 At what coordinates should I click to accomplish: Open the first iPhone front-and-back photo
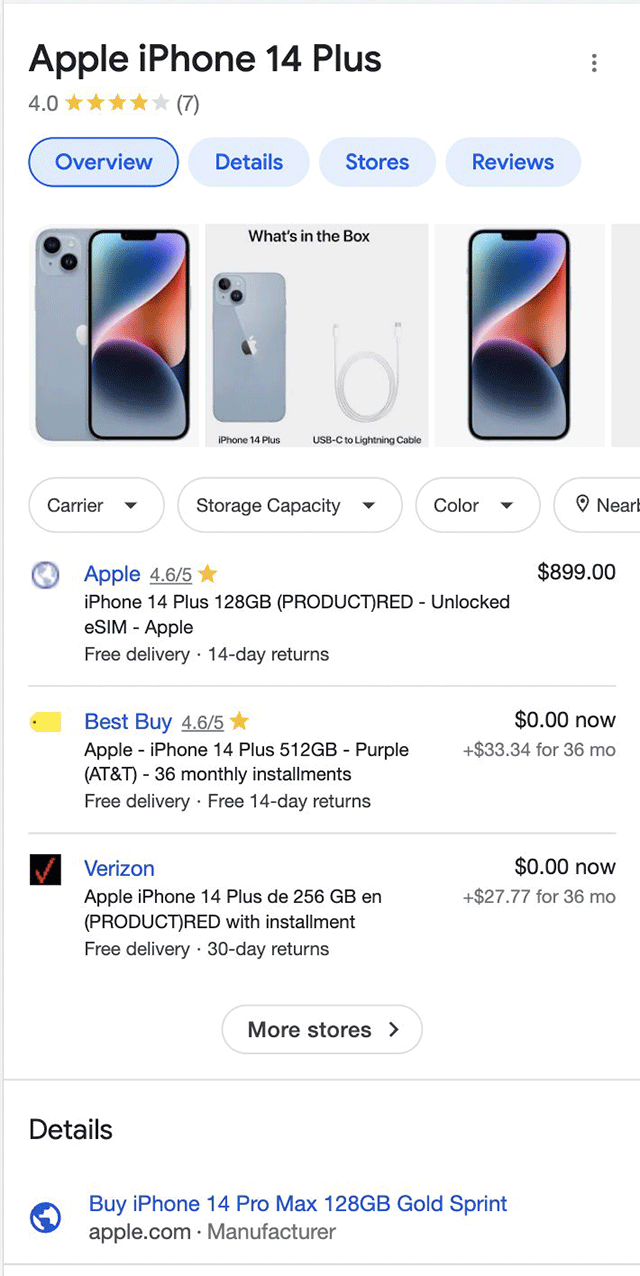(112, 336)
